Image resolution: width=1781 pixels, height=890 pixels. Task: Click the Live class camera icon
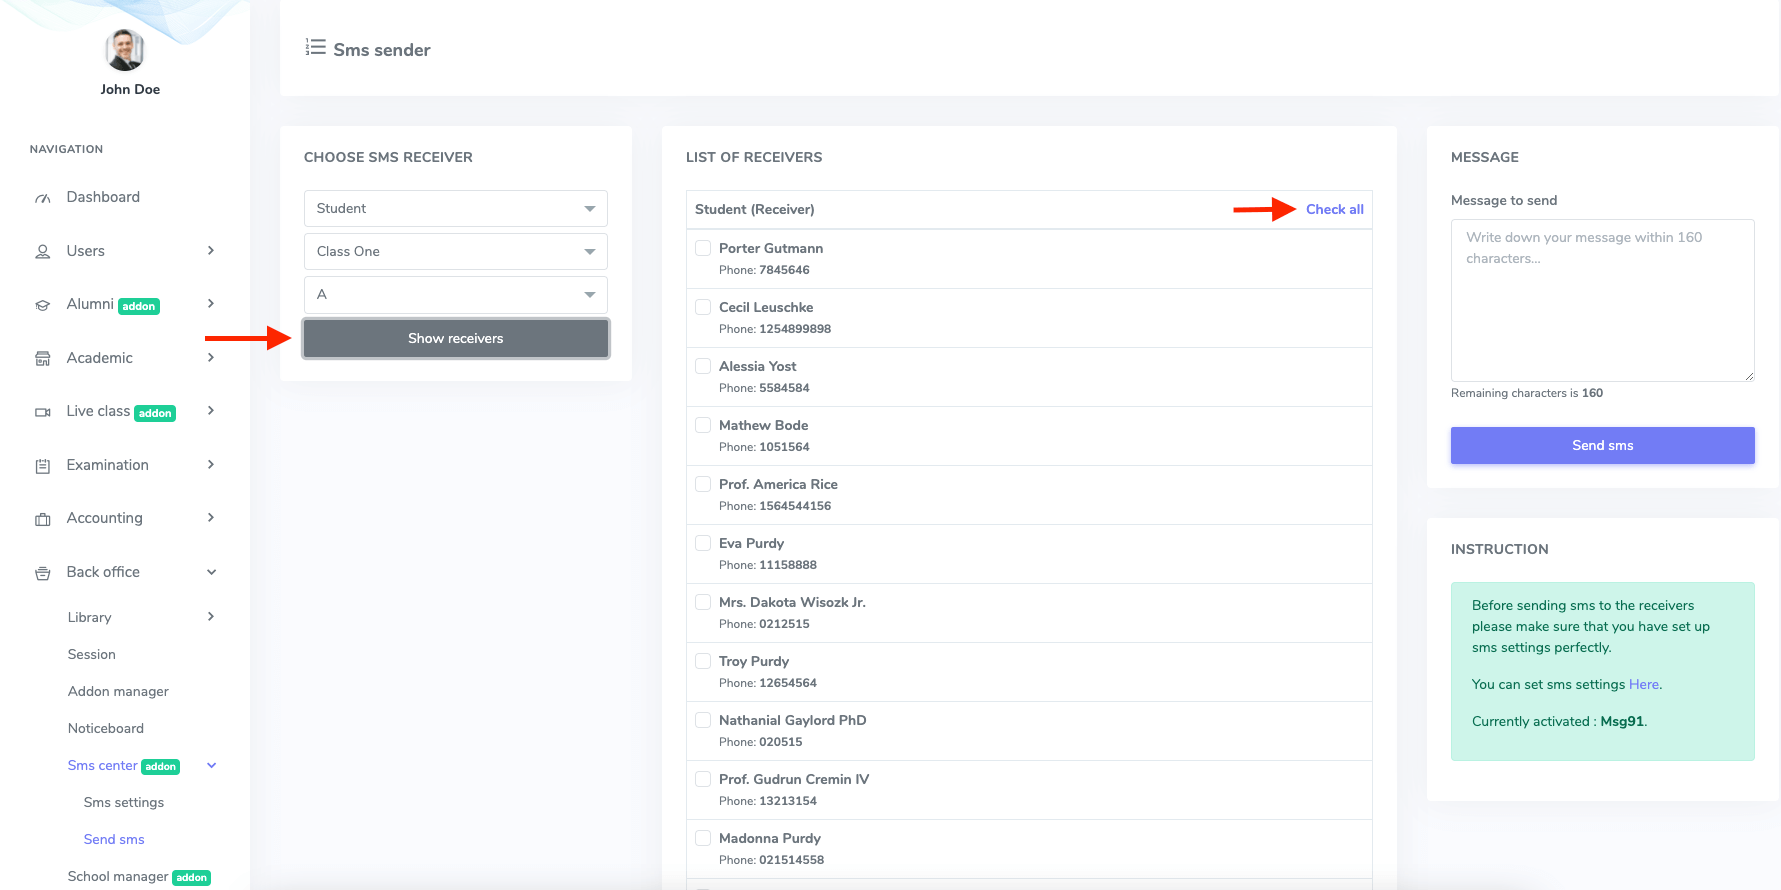pyautogui.click(x=43, y=412)
